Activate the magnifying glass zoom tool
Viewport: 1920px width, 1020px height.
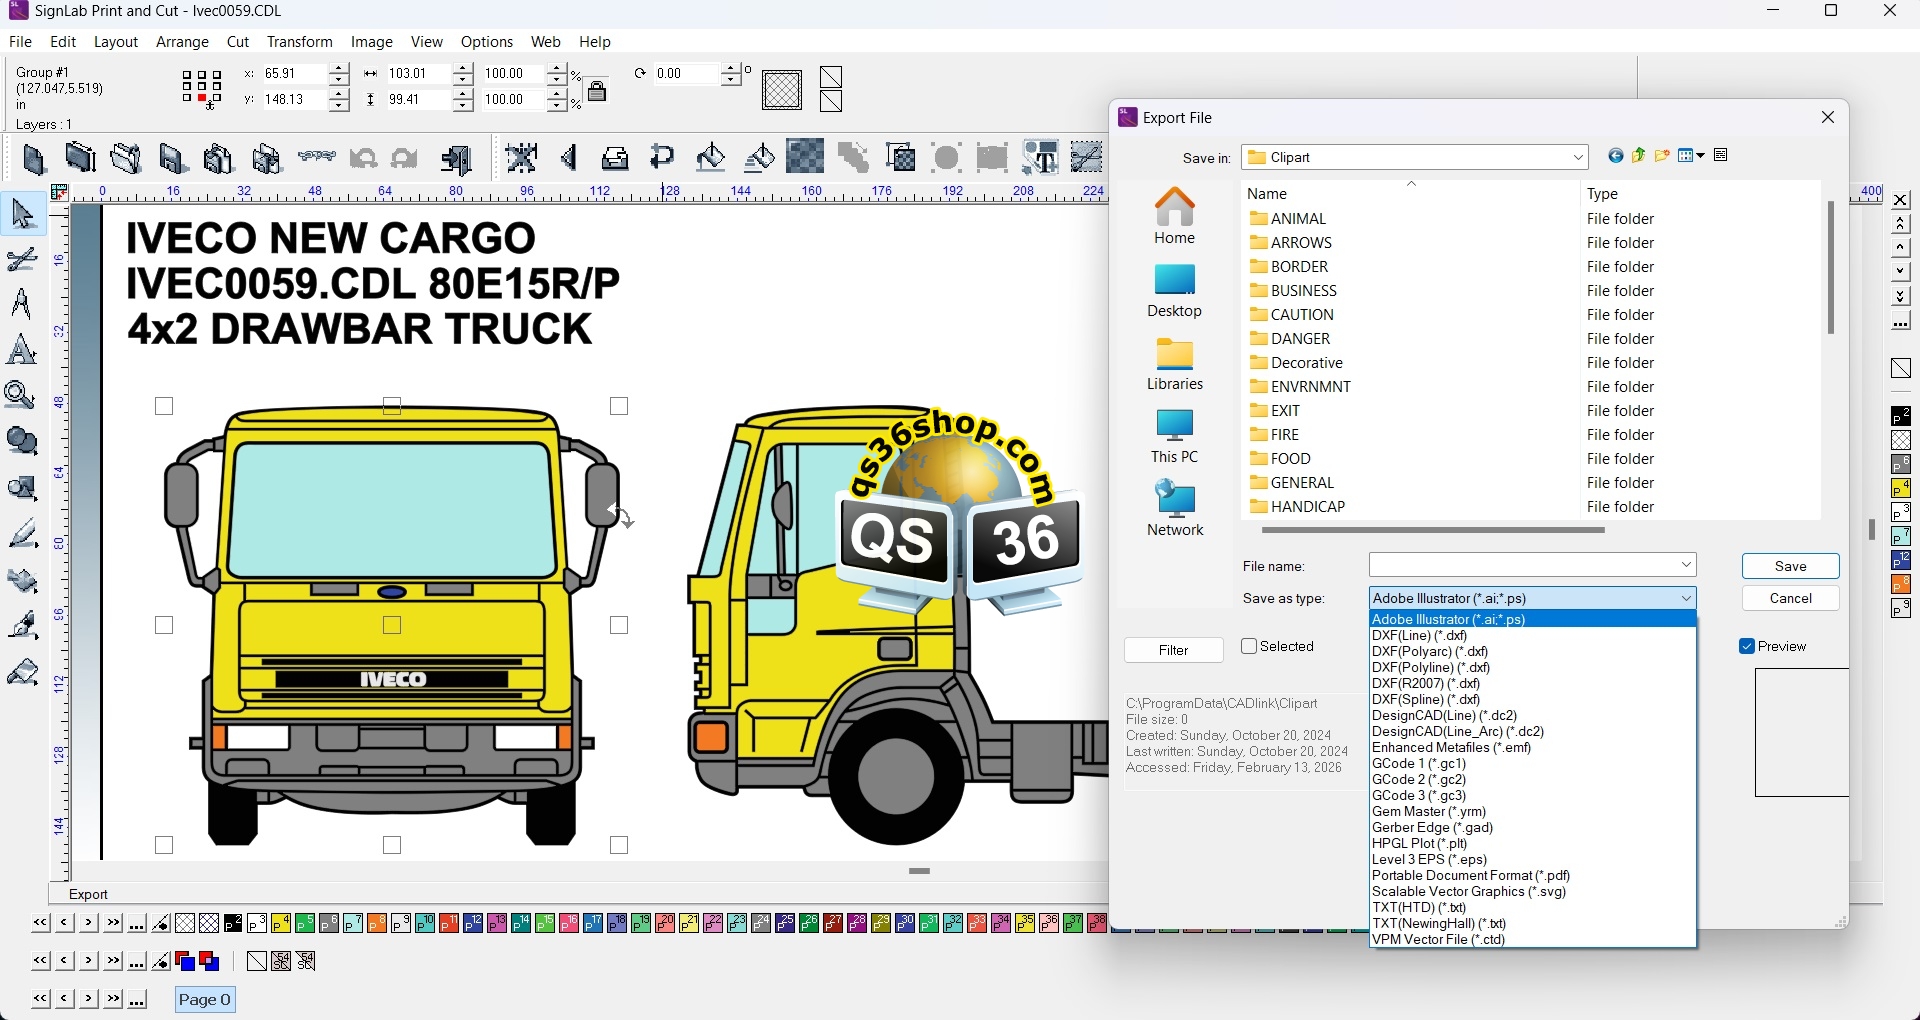(21, 396)
